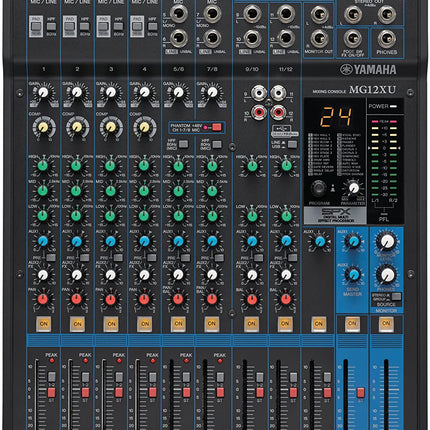This screenshot has height=430, width=430.
Task: Turn the SEND MASTER AUX2 knob
Action: (x=353, y=275)
